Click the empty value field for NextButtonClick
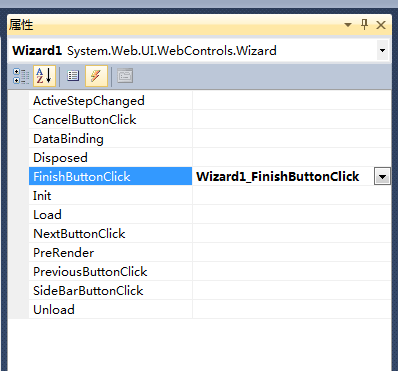The height and width of the screenshot is (371, 398). click(x=292, y=233)
